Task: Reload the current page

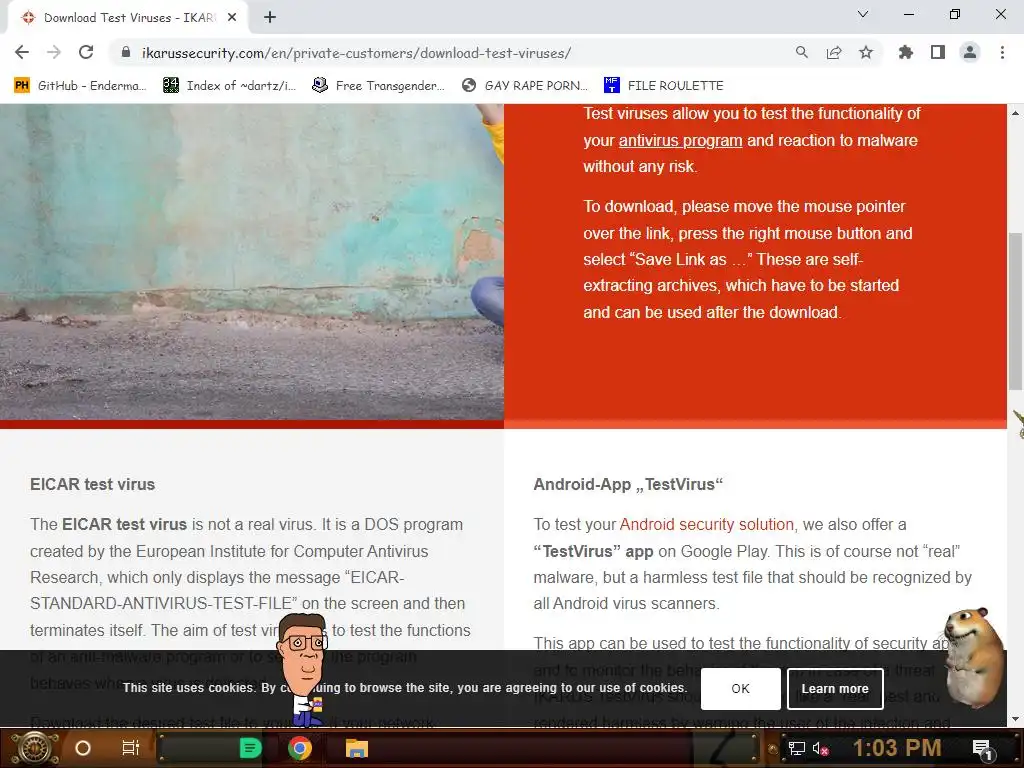Action: (x=86, y=52)
